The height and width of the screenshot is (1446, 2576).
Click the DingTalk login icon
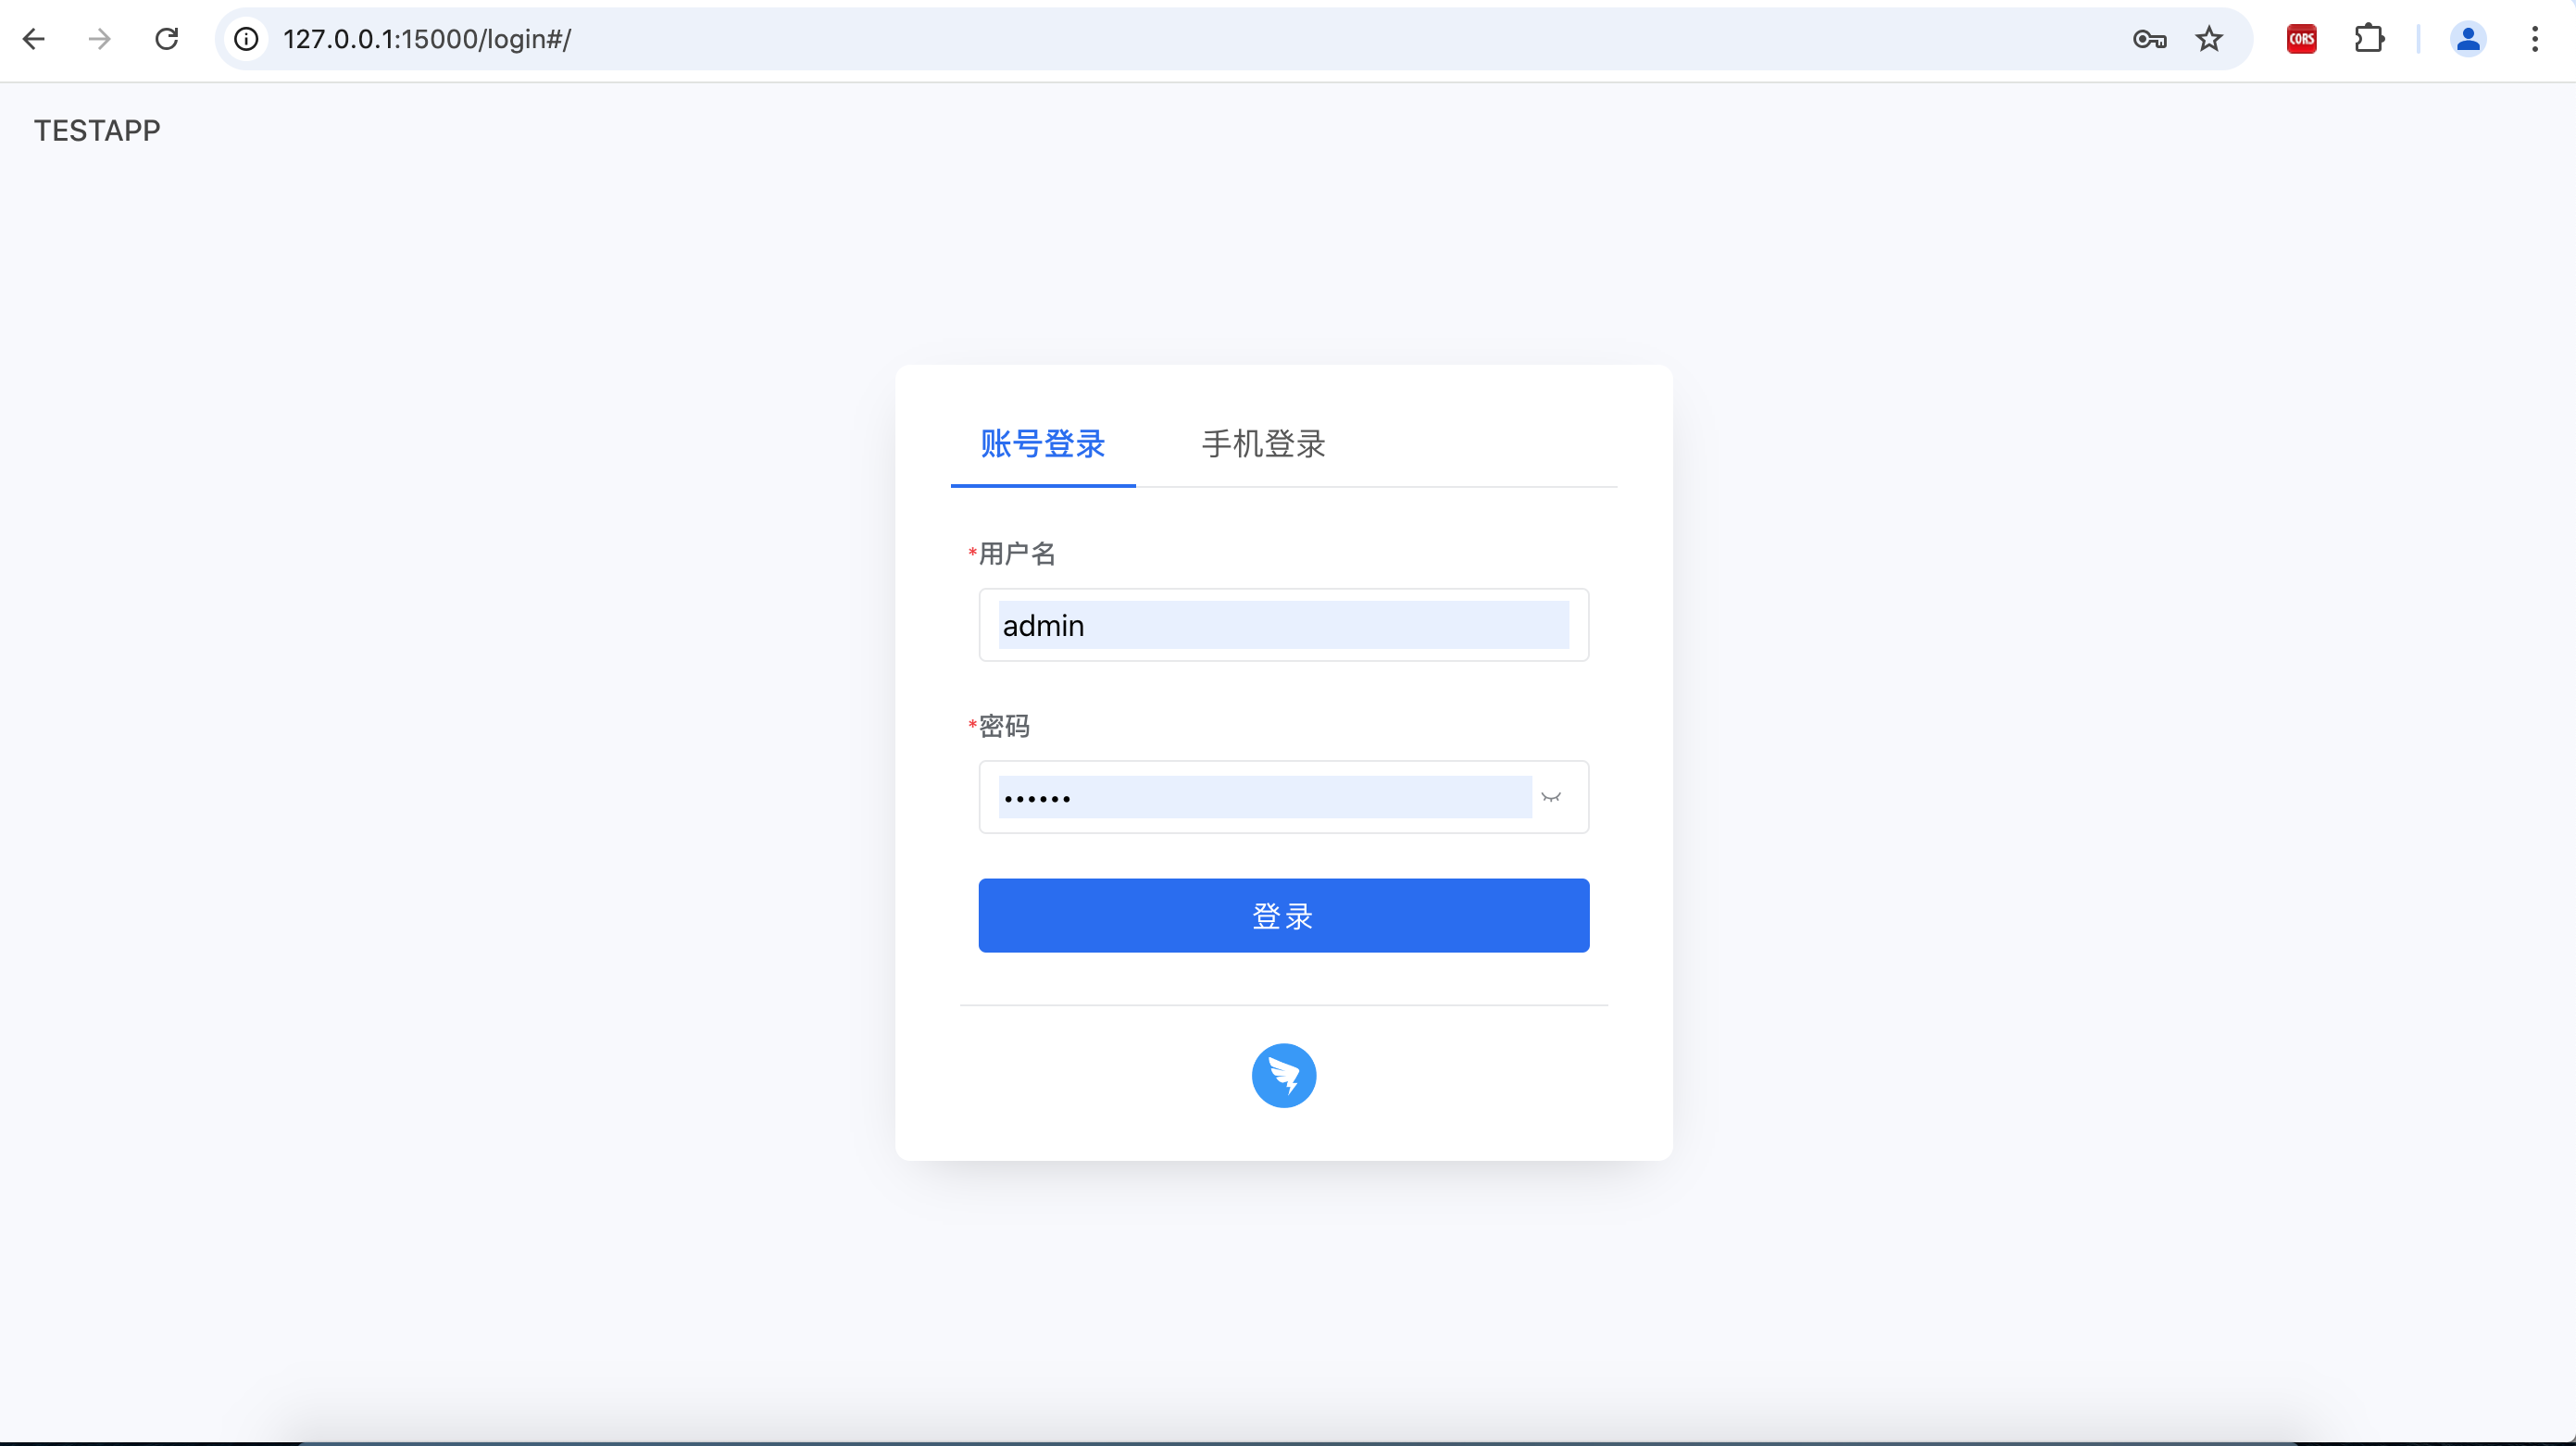[1283, 1075]
